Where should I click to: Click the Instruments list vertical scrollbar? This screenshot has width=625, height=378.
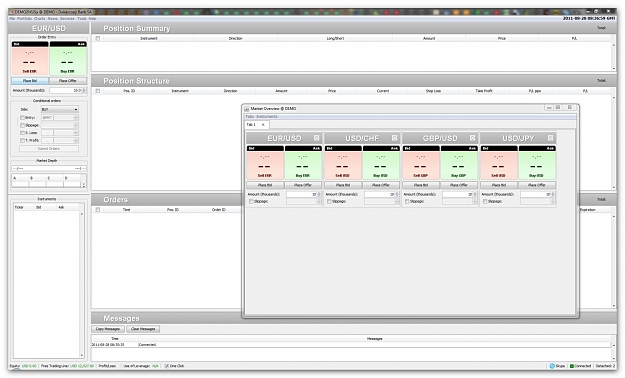coord(82,284)
